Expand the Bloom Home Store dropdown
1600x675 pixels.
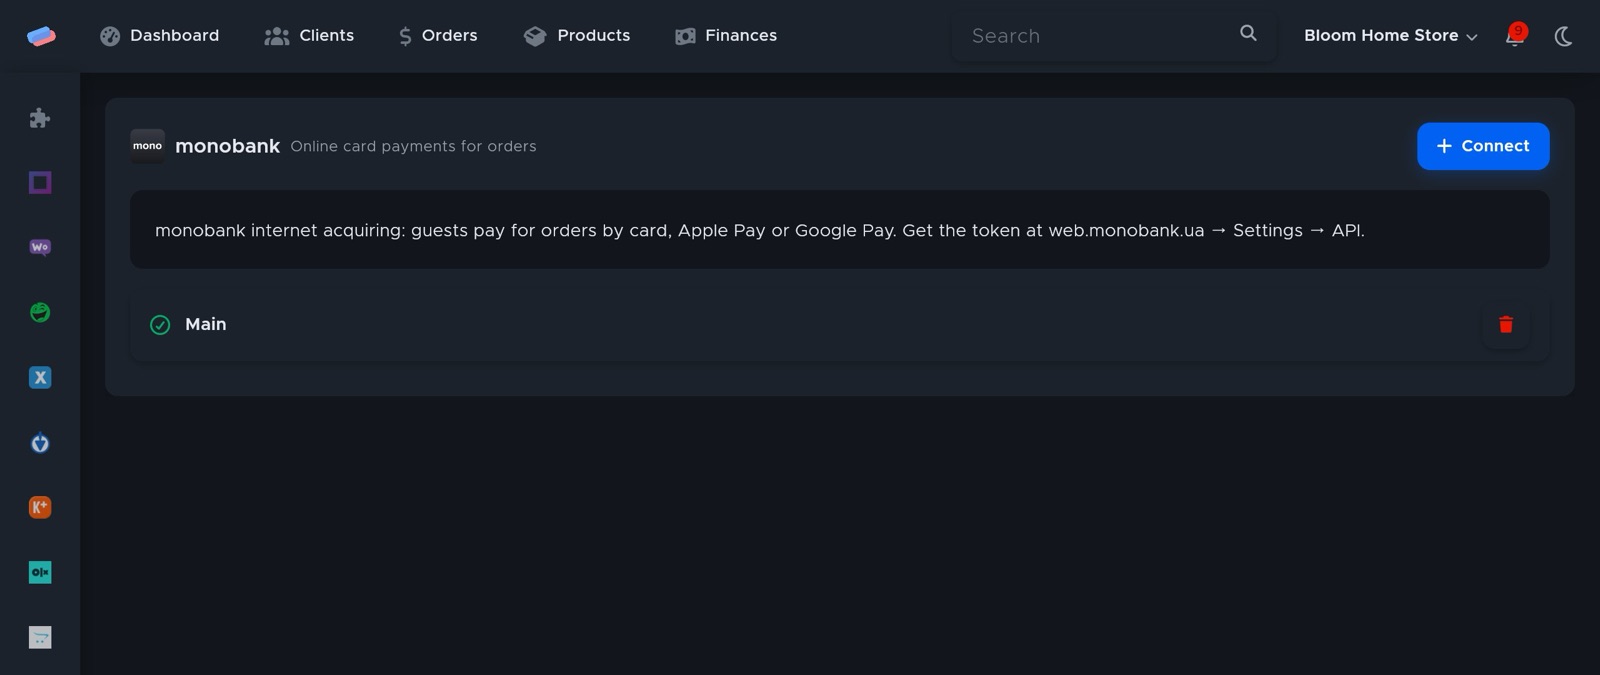point(1390,36)
